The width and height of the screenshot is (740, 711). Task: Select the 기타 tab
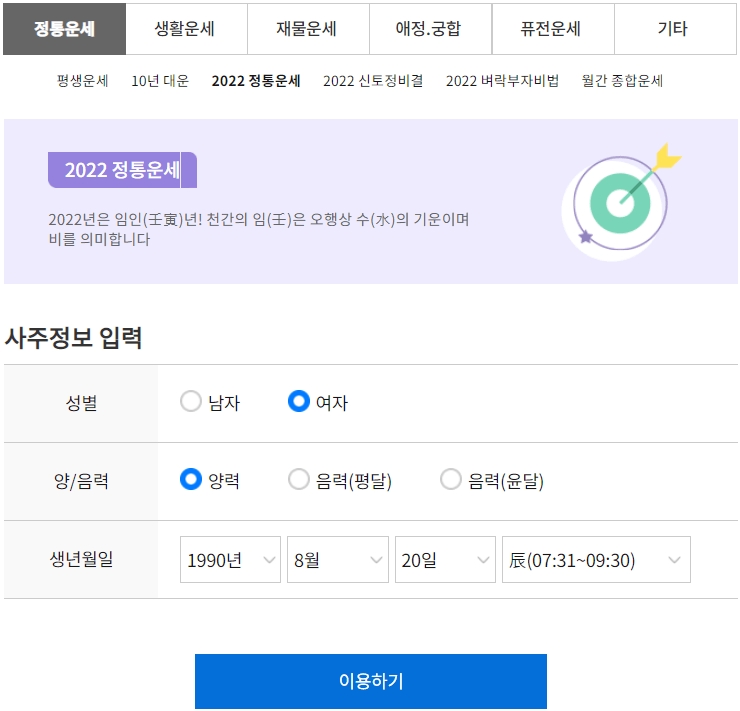[675, 29]
